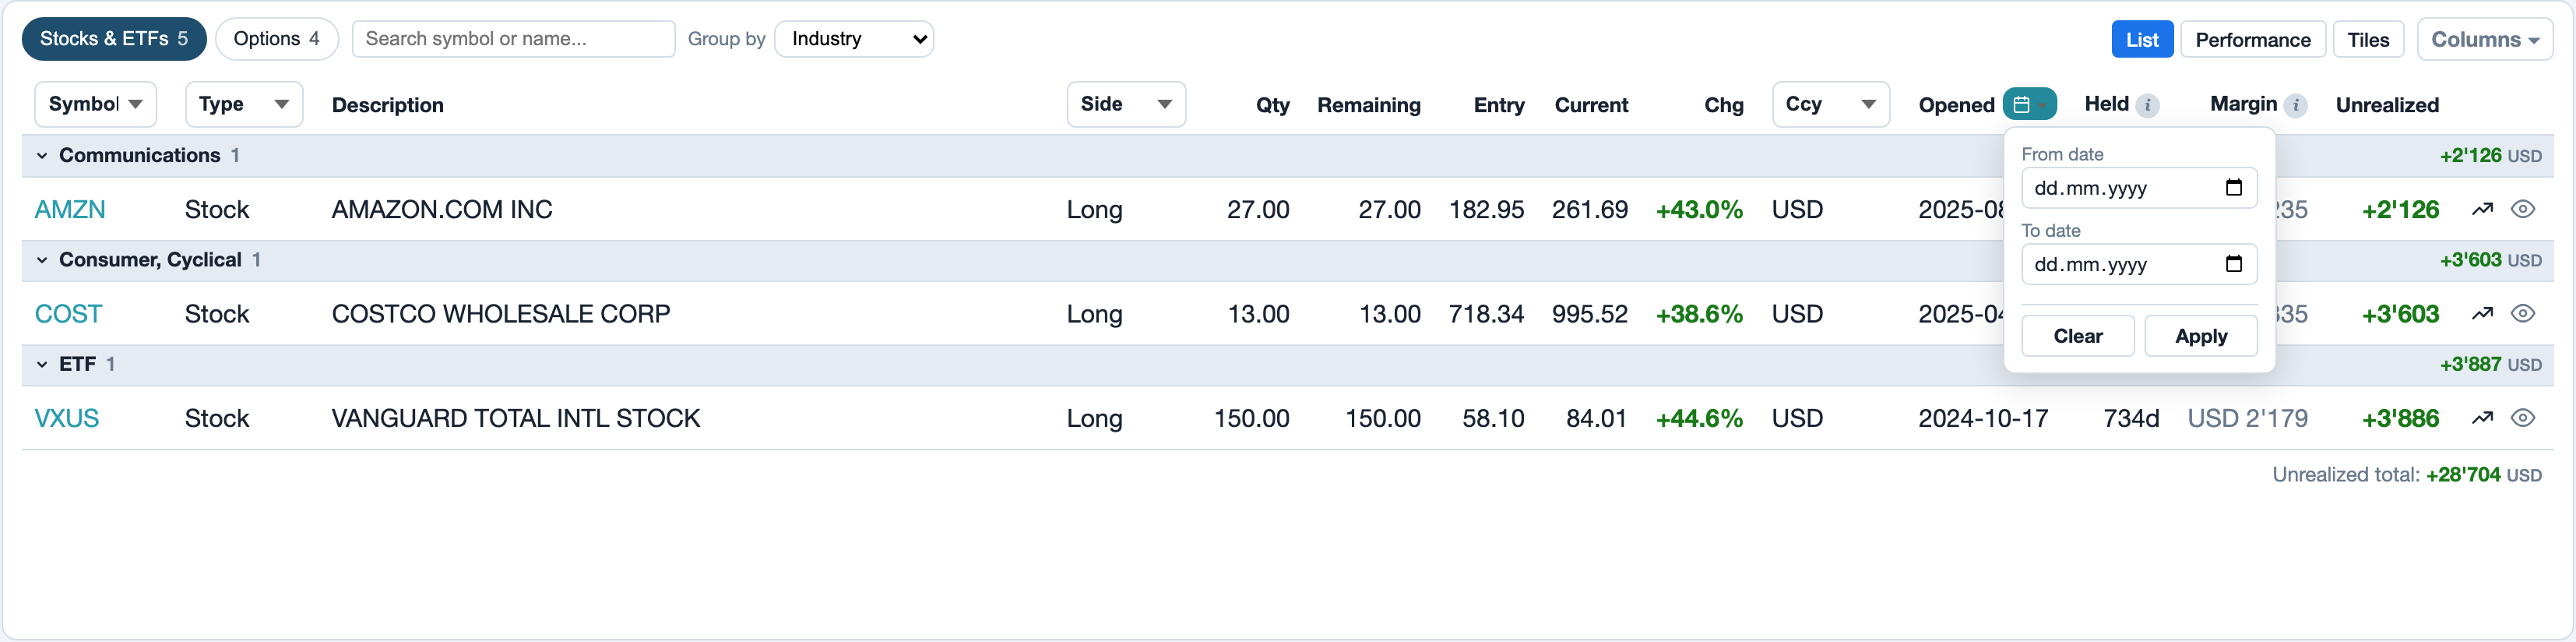
Task: Click the From date input field
Action: coord(2139,188)
